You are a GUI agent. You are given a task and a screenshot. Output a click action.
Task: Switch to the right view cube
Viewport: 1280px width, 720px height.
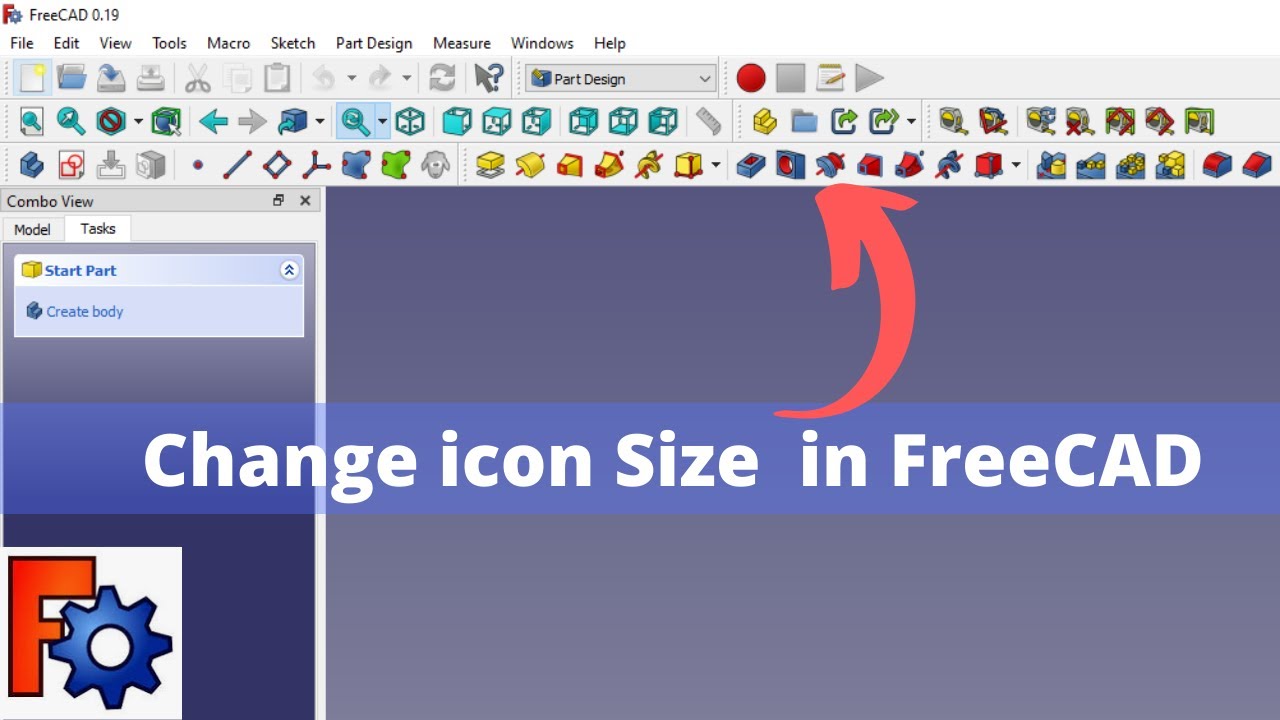[537, 122]
